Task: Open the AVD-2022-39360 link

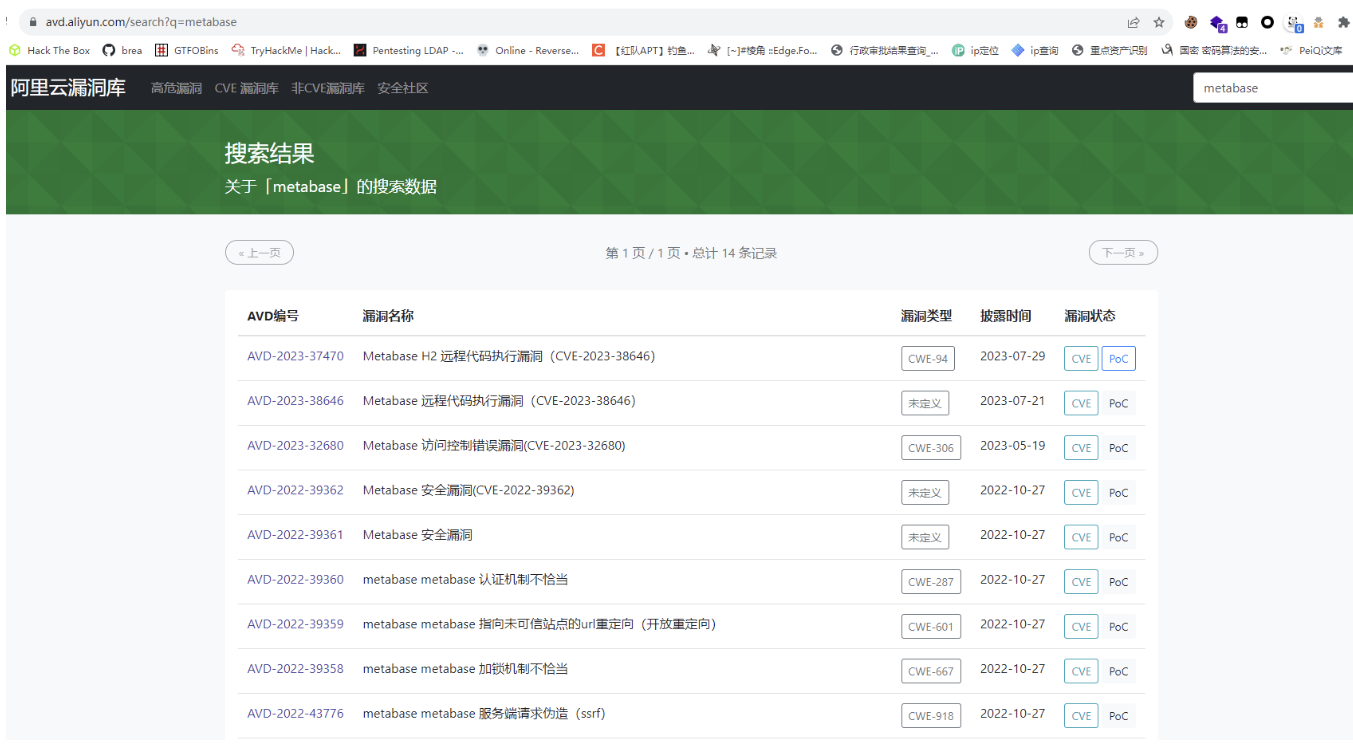Action: click(295, 580)
